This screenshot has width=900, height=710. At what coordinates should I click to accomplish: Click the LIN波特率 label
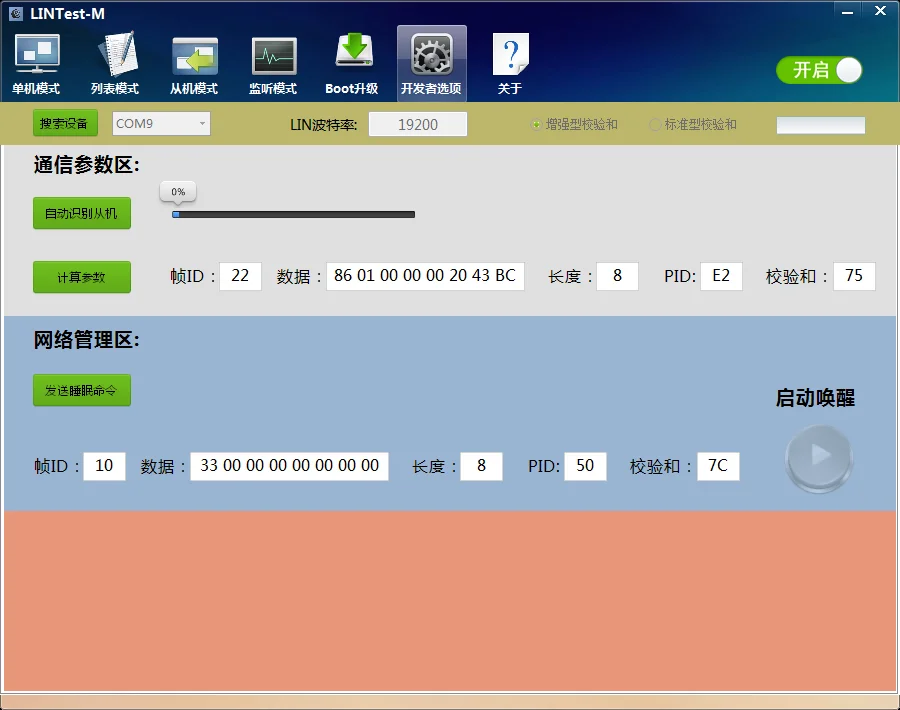[x=324, y=125]
